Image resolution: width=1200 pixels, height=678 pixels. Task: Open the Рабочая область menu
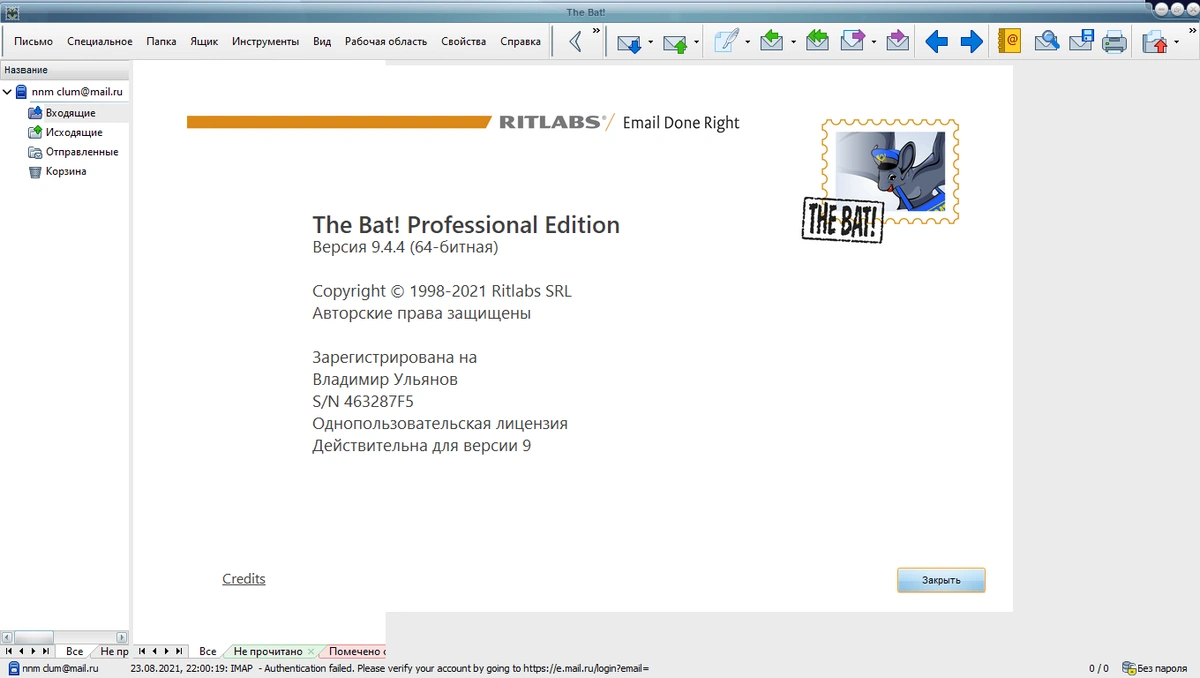pyautogui.click(x=386, y=42)
